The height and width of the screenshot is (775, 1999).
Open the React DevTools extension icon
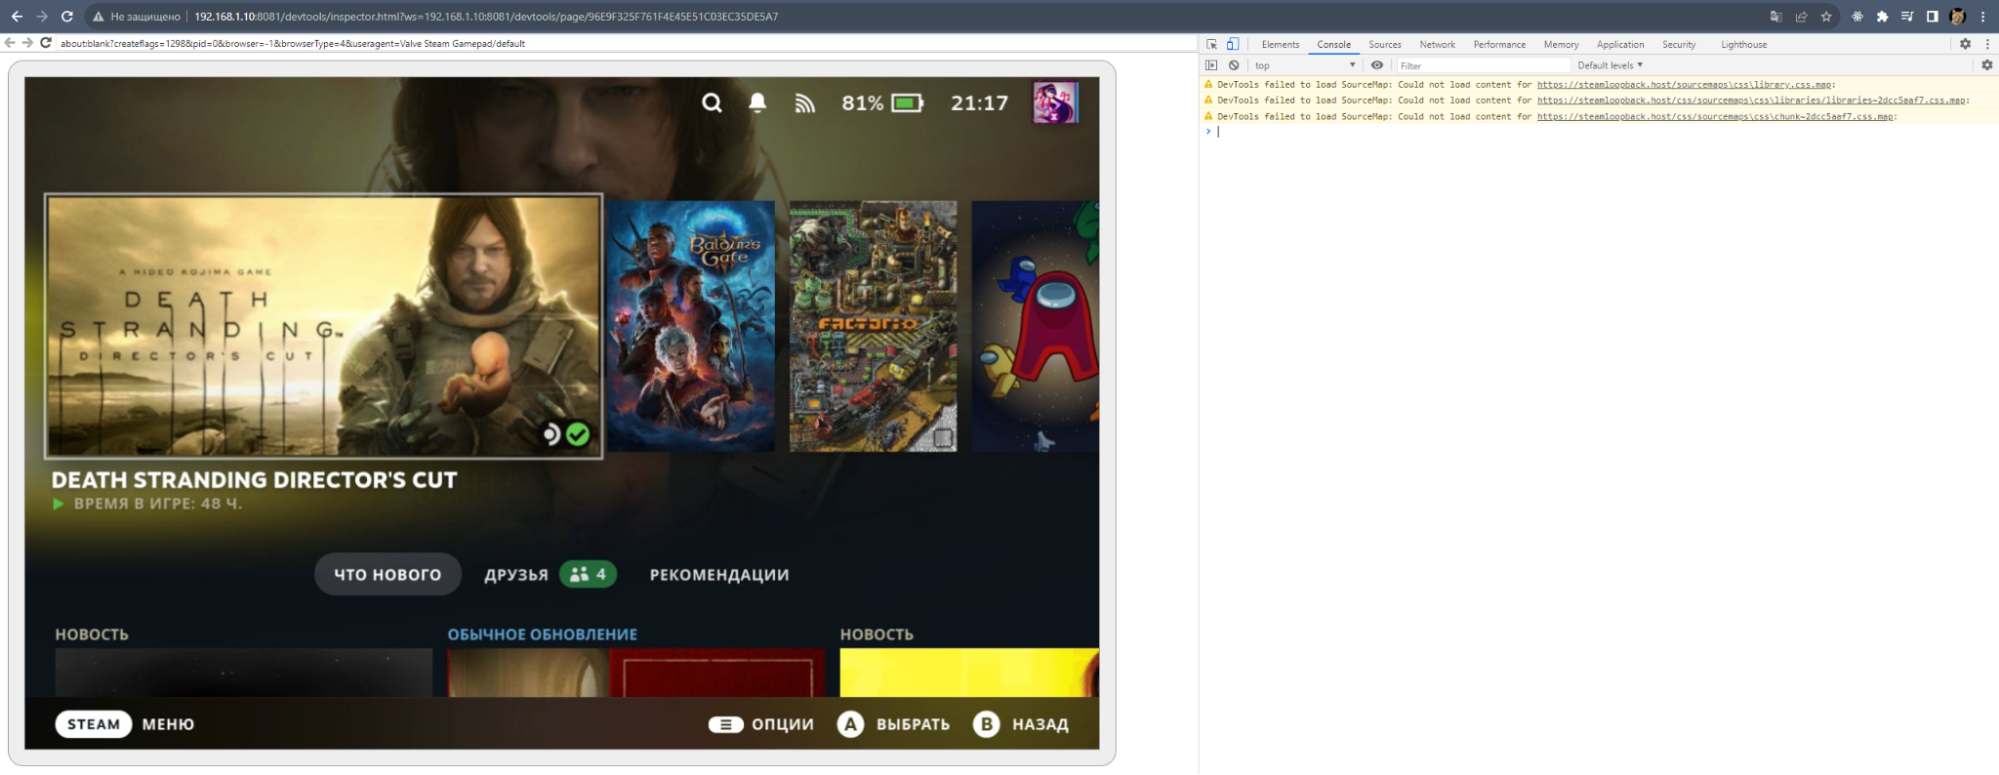point(1857,16)
